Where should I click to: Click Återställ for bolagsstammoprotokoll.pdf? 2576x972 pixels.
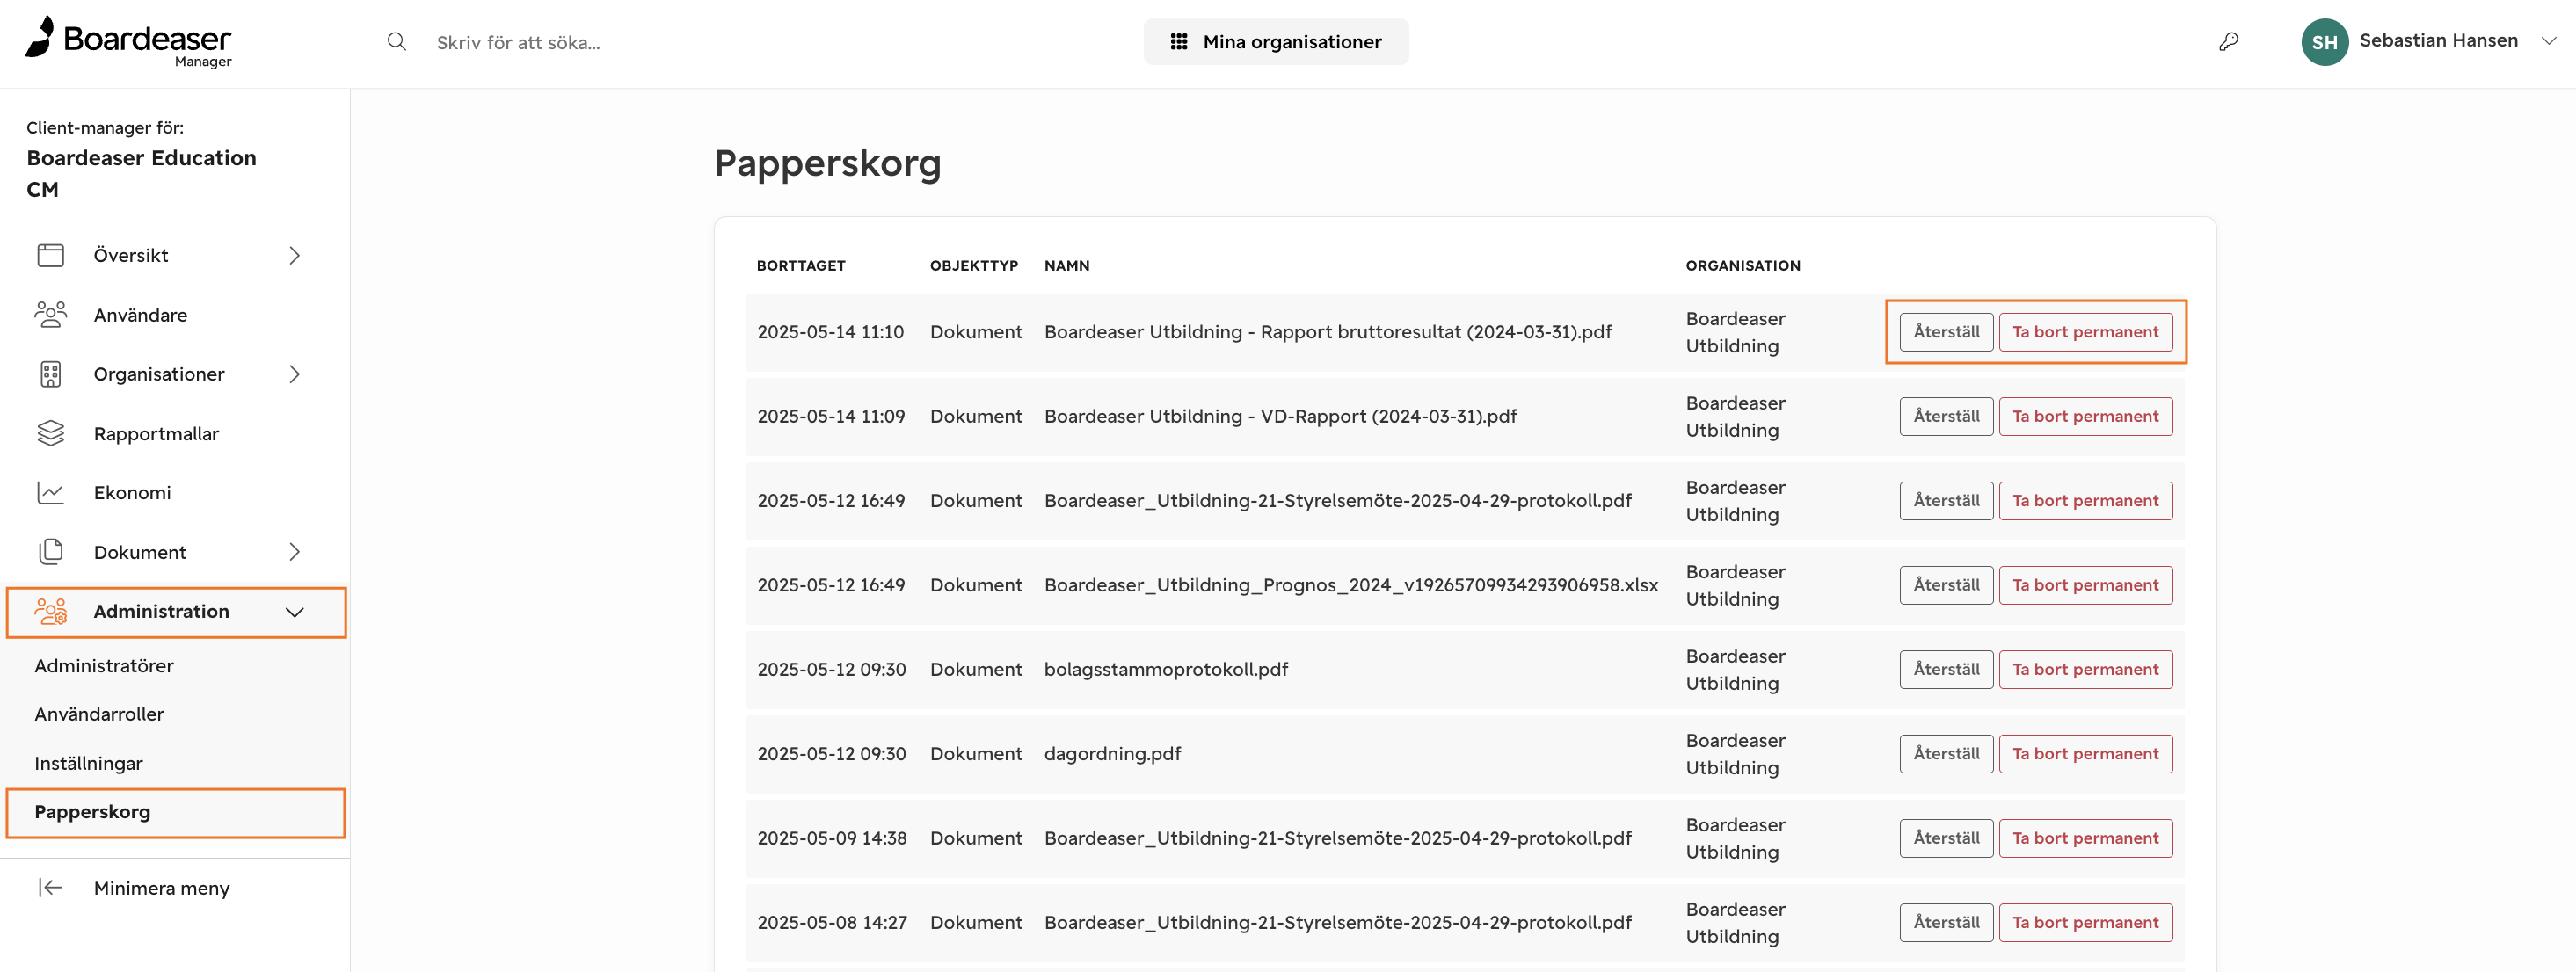1946,669
